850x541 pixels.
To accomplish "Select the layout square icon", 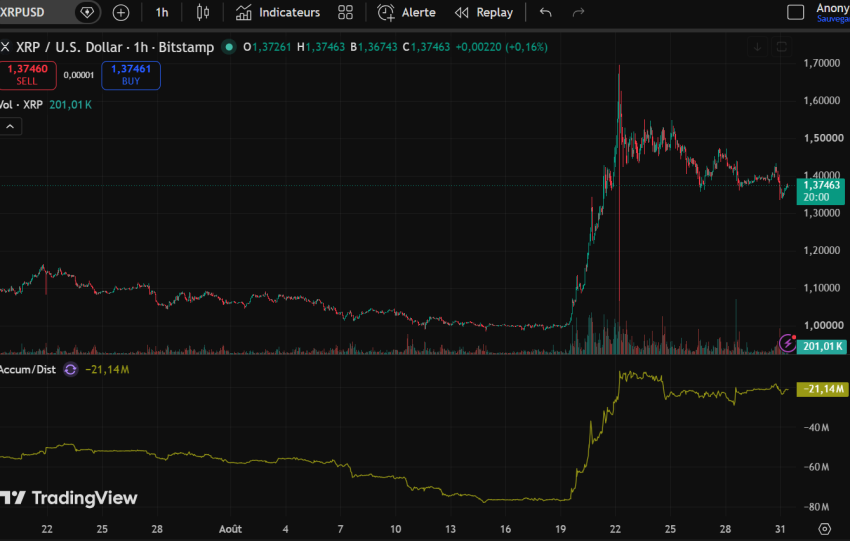I will coord(795,12).
